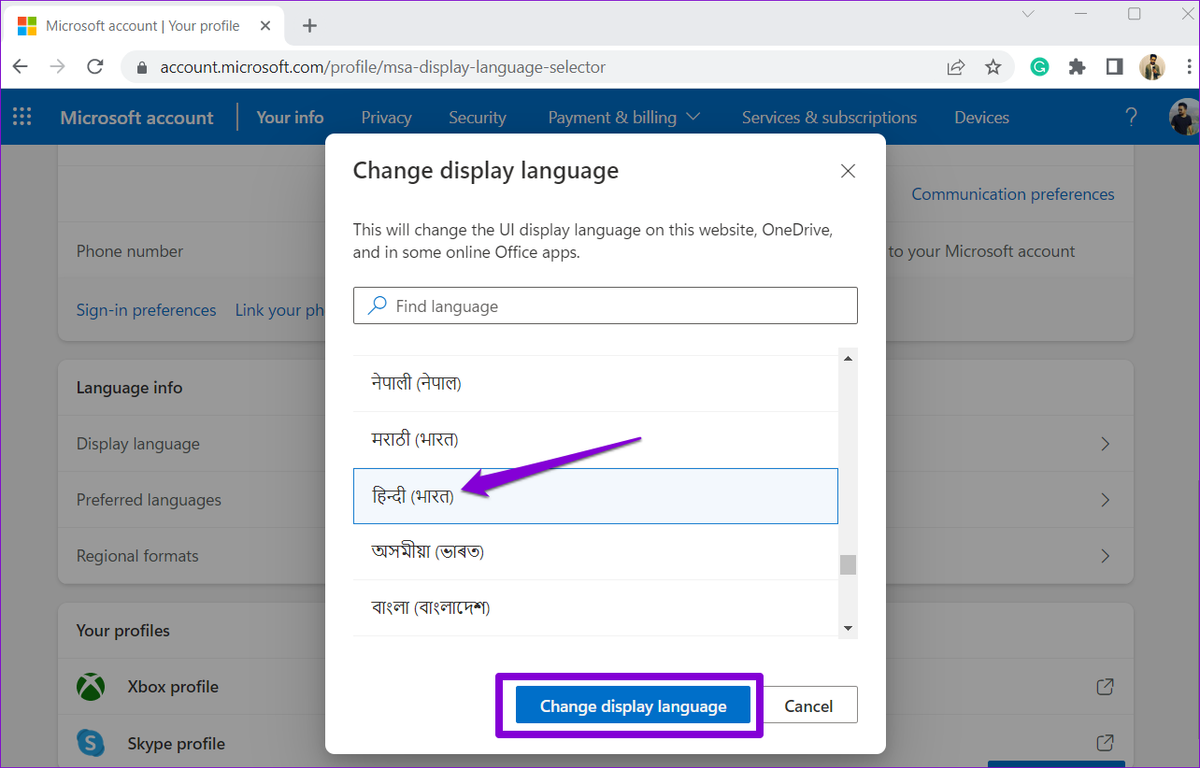Click the browser reload icon
This screenshot has height=768, width=1200.
(x=95, y=67)
